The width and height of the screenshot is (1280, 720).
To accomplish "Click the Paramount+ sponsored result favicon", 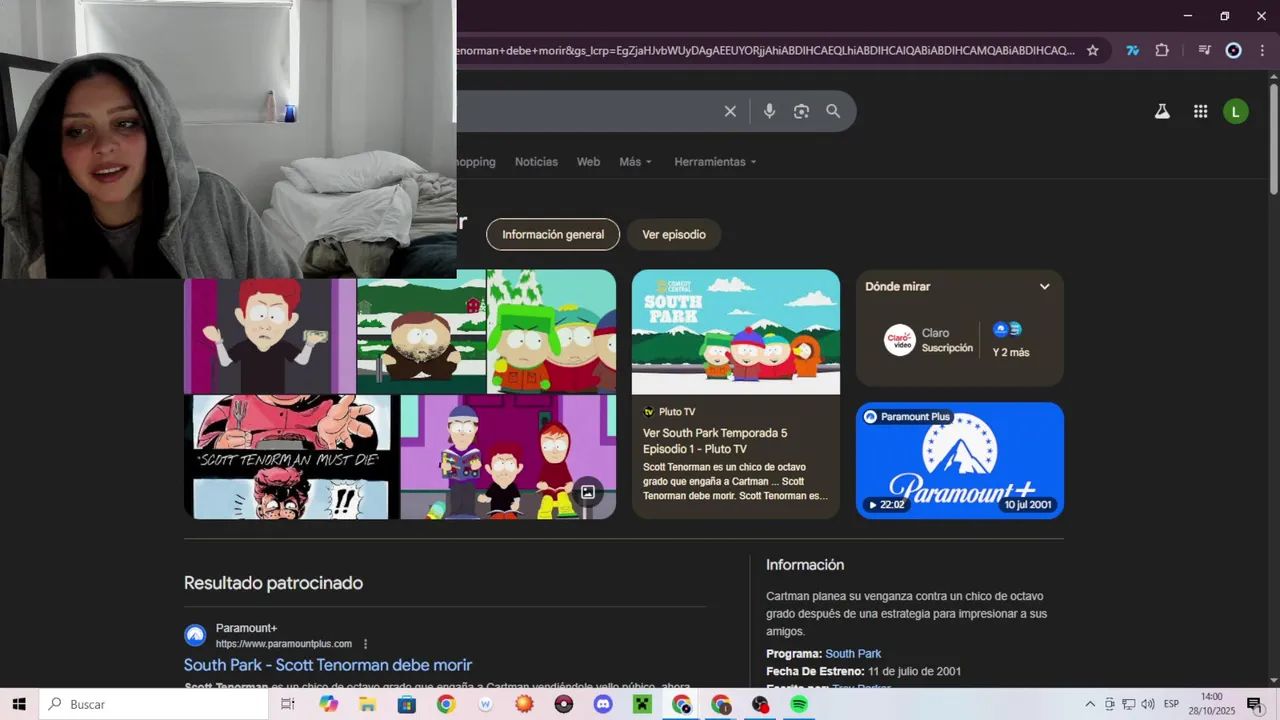I will 195,635.
